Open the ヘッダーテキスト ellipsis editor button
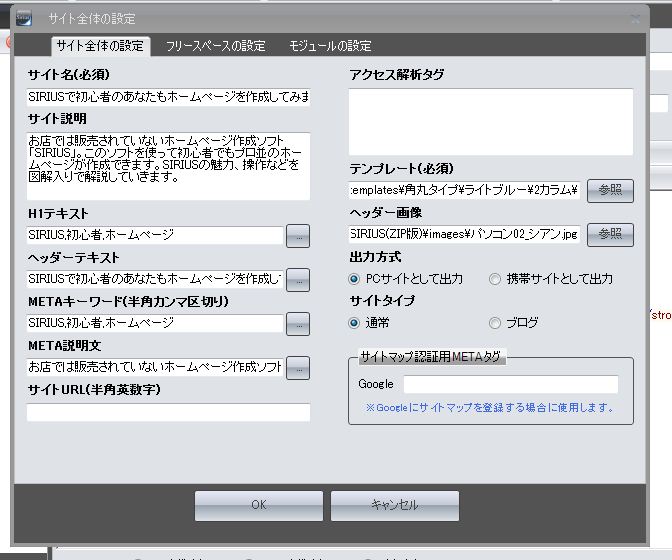The width and height of the screenshot is (672, 560). click(298, 280)
